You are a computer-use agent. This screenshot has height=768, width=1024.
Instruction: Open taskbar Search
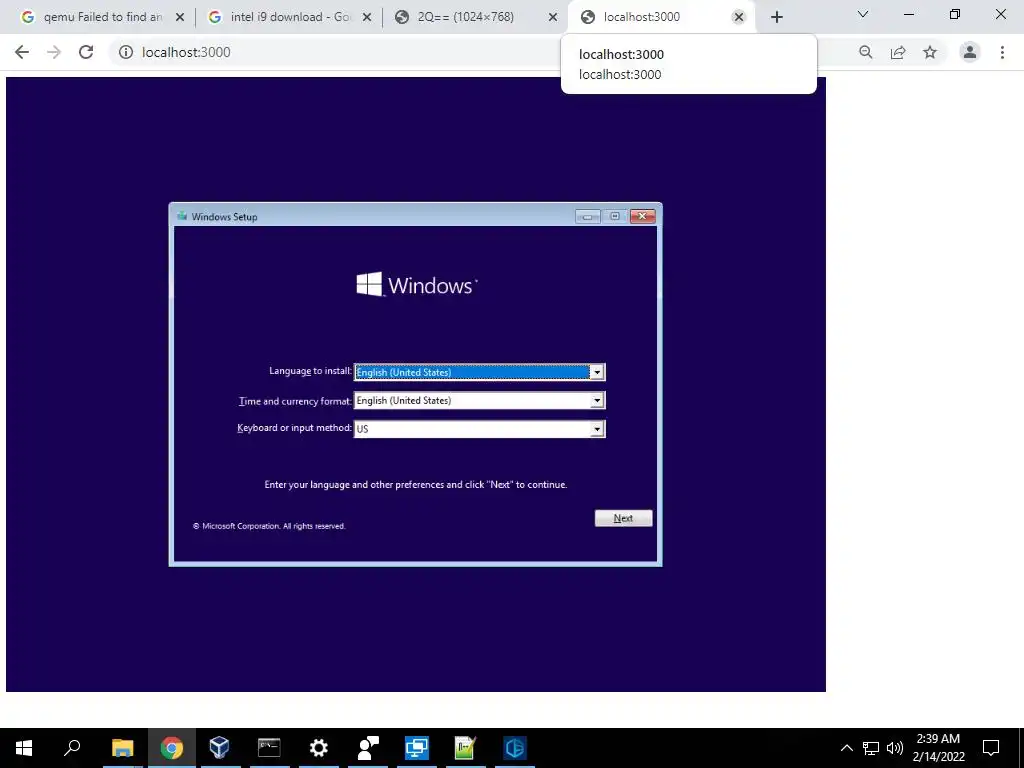(x=72, y=748)
